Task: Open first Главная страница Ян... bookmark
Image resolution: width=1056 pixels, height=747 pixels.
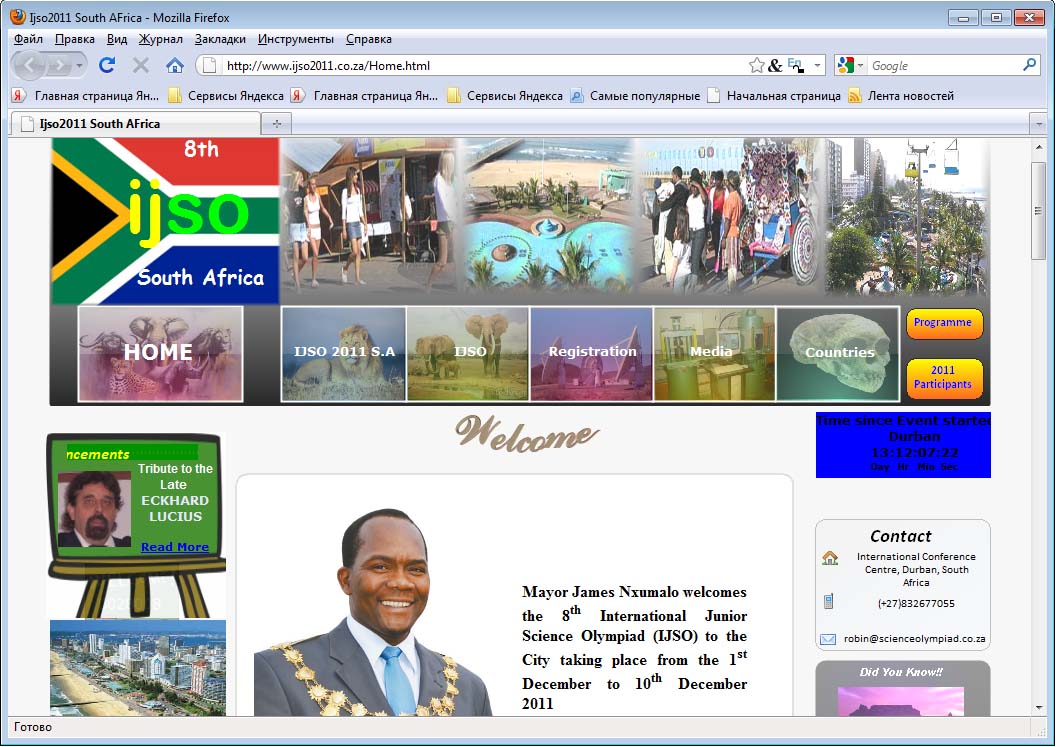Action: [x=86, y=96]
